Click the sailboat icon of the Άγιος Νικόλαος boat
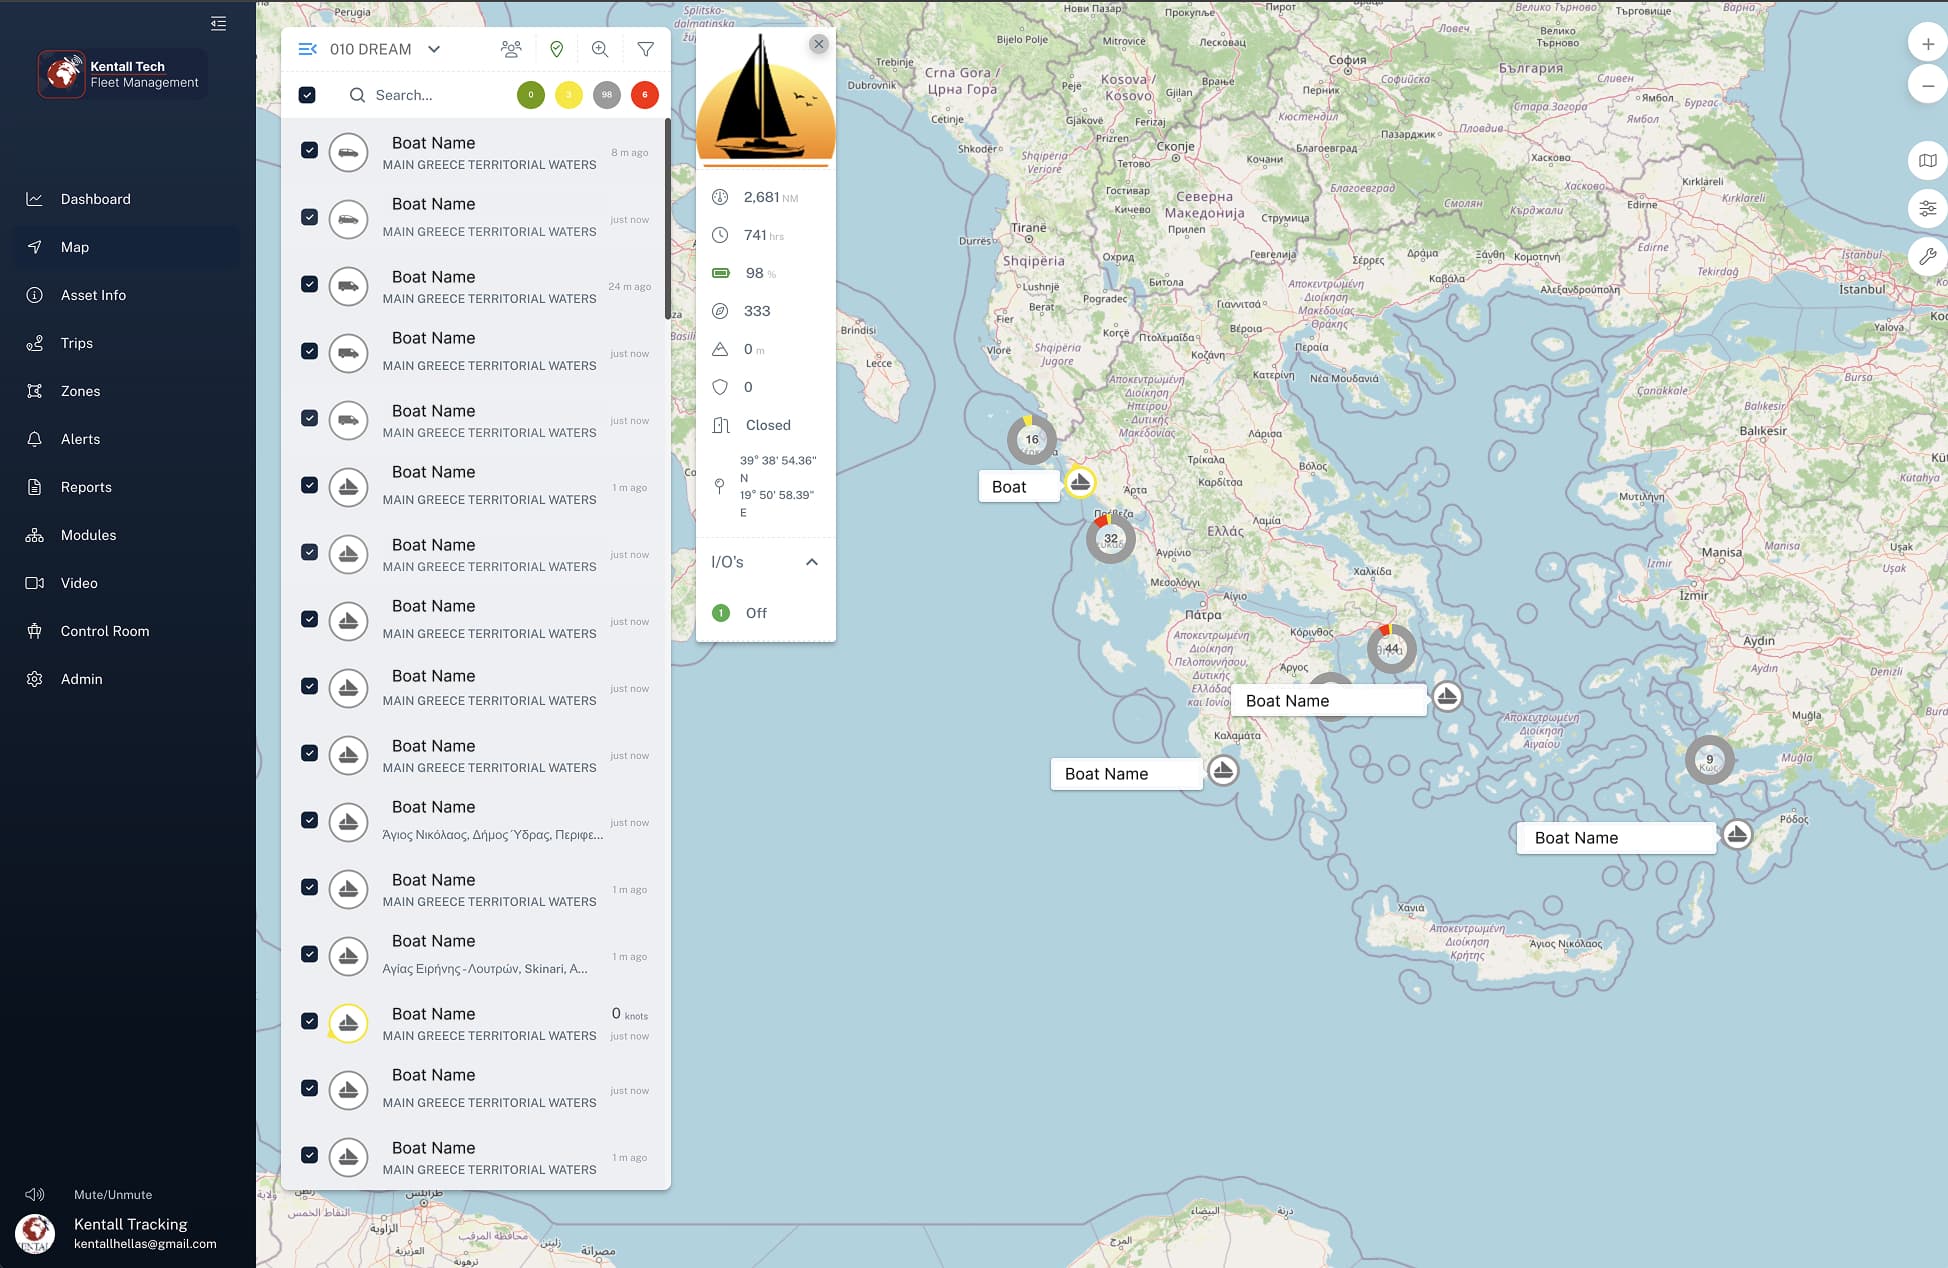The height and width of the screenshot is (1268, 1948). (349, 823)
